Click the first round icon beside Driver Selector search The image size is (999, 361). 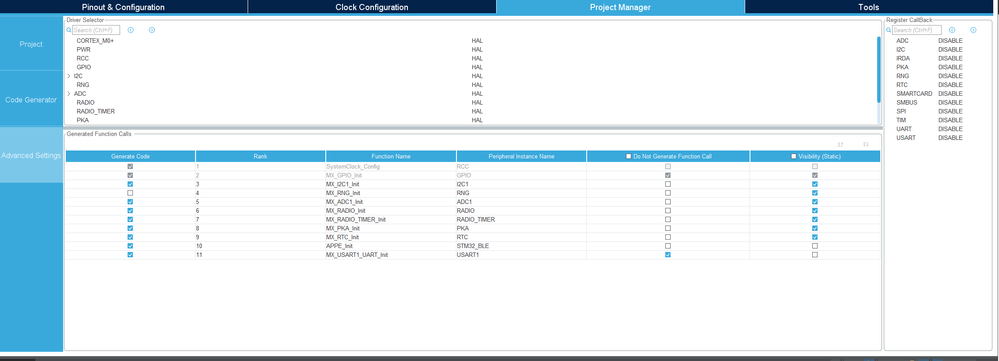(131, 30)
